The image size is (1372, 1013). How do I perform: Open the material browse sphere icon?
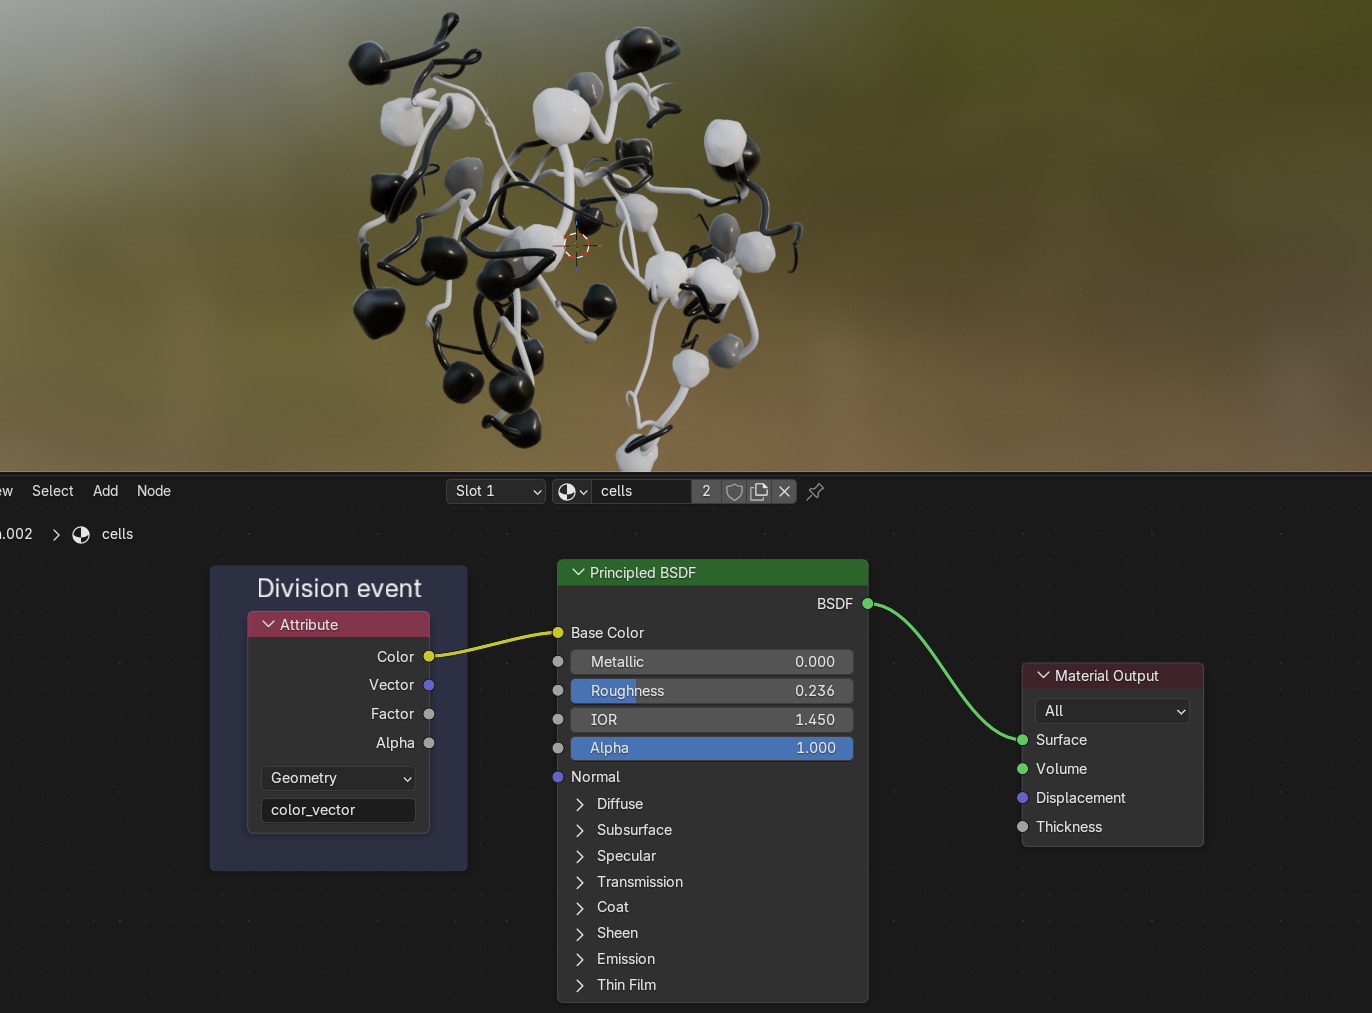tap(571, 491)
